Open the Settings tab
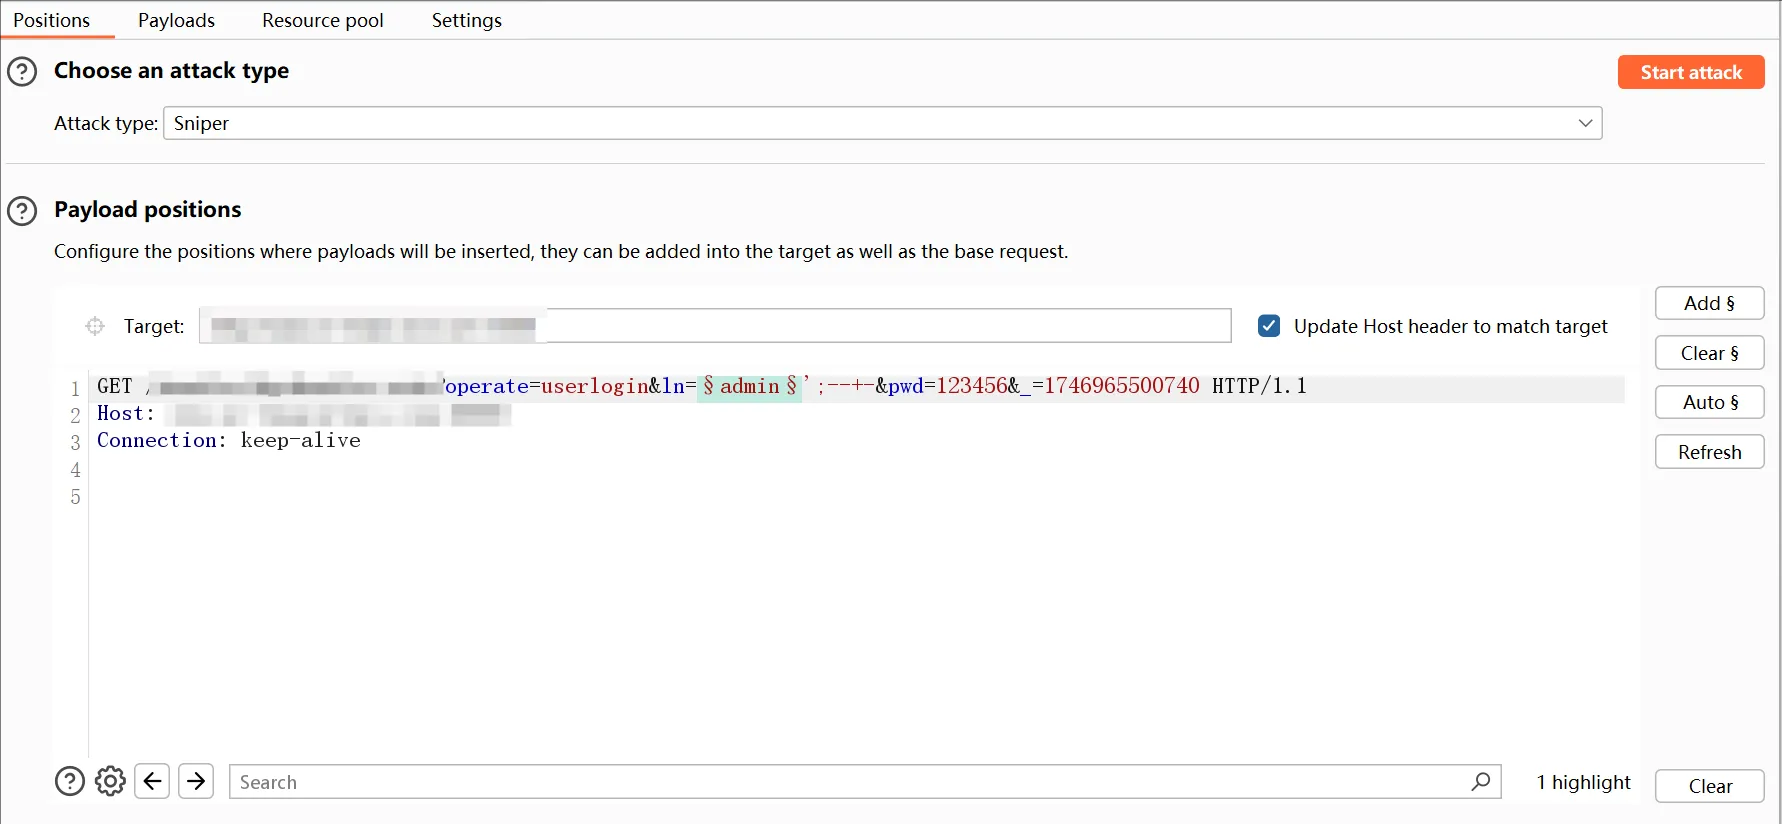Image resolution: width=1782 pixels, height=824 pixels. [467, 20]
